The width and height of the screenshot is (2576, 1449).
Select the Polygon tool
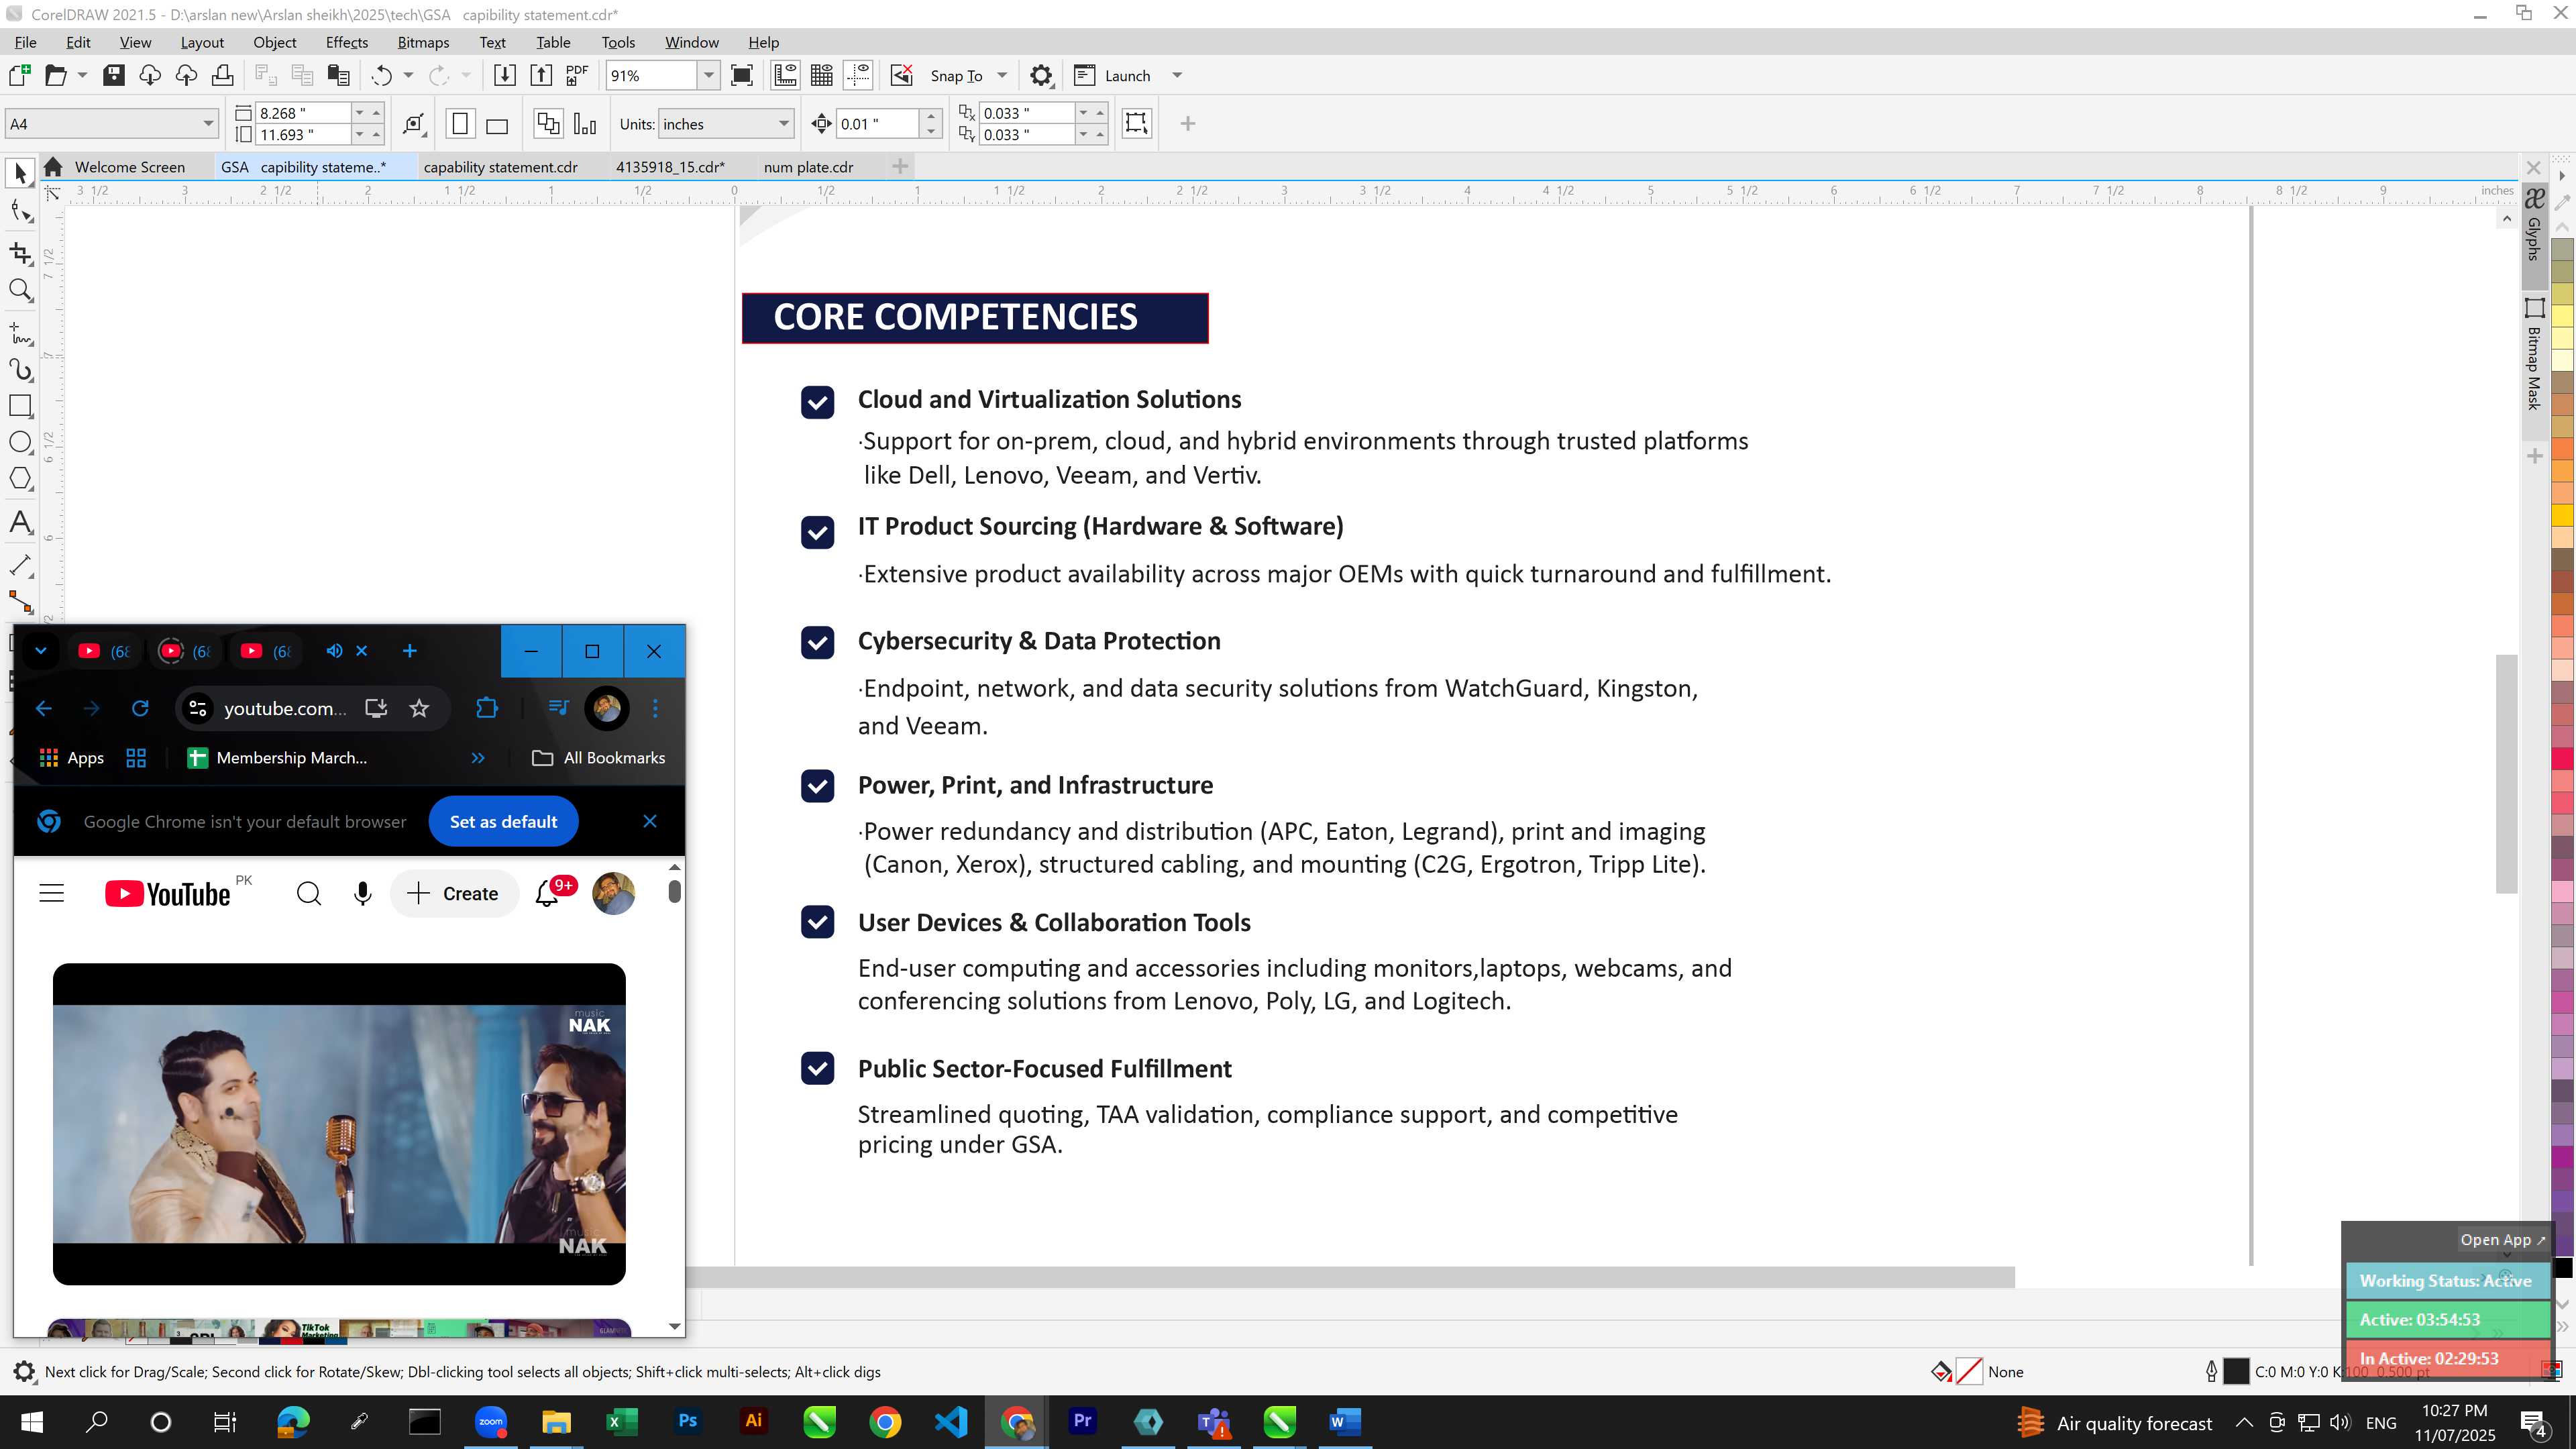[20, 479]
